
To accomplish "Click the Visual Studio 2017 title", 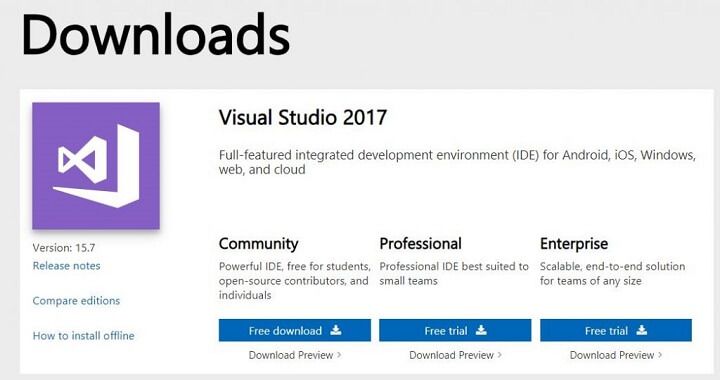I will (x=303, y=117).
